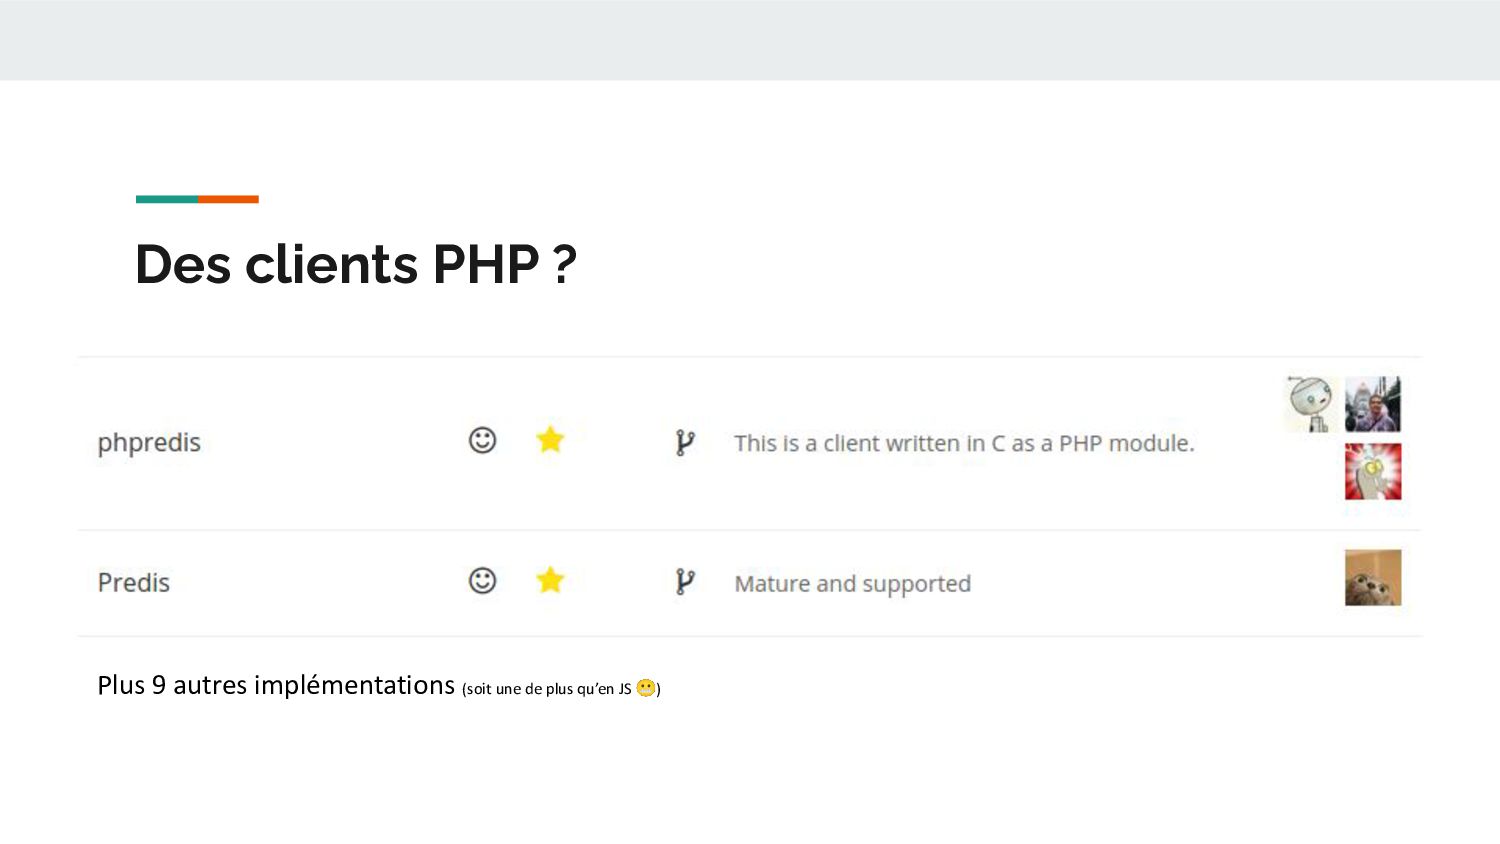Click the orange accent bar above the title
This screenshot has width=1500, height=844.
click(228, 199)
